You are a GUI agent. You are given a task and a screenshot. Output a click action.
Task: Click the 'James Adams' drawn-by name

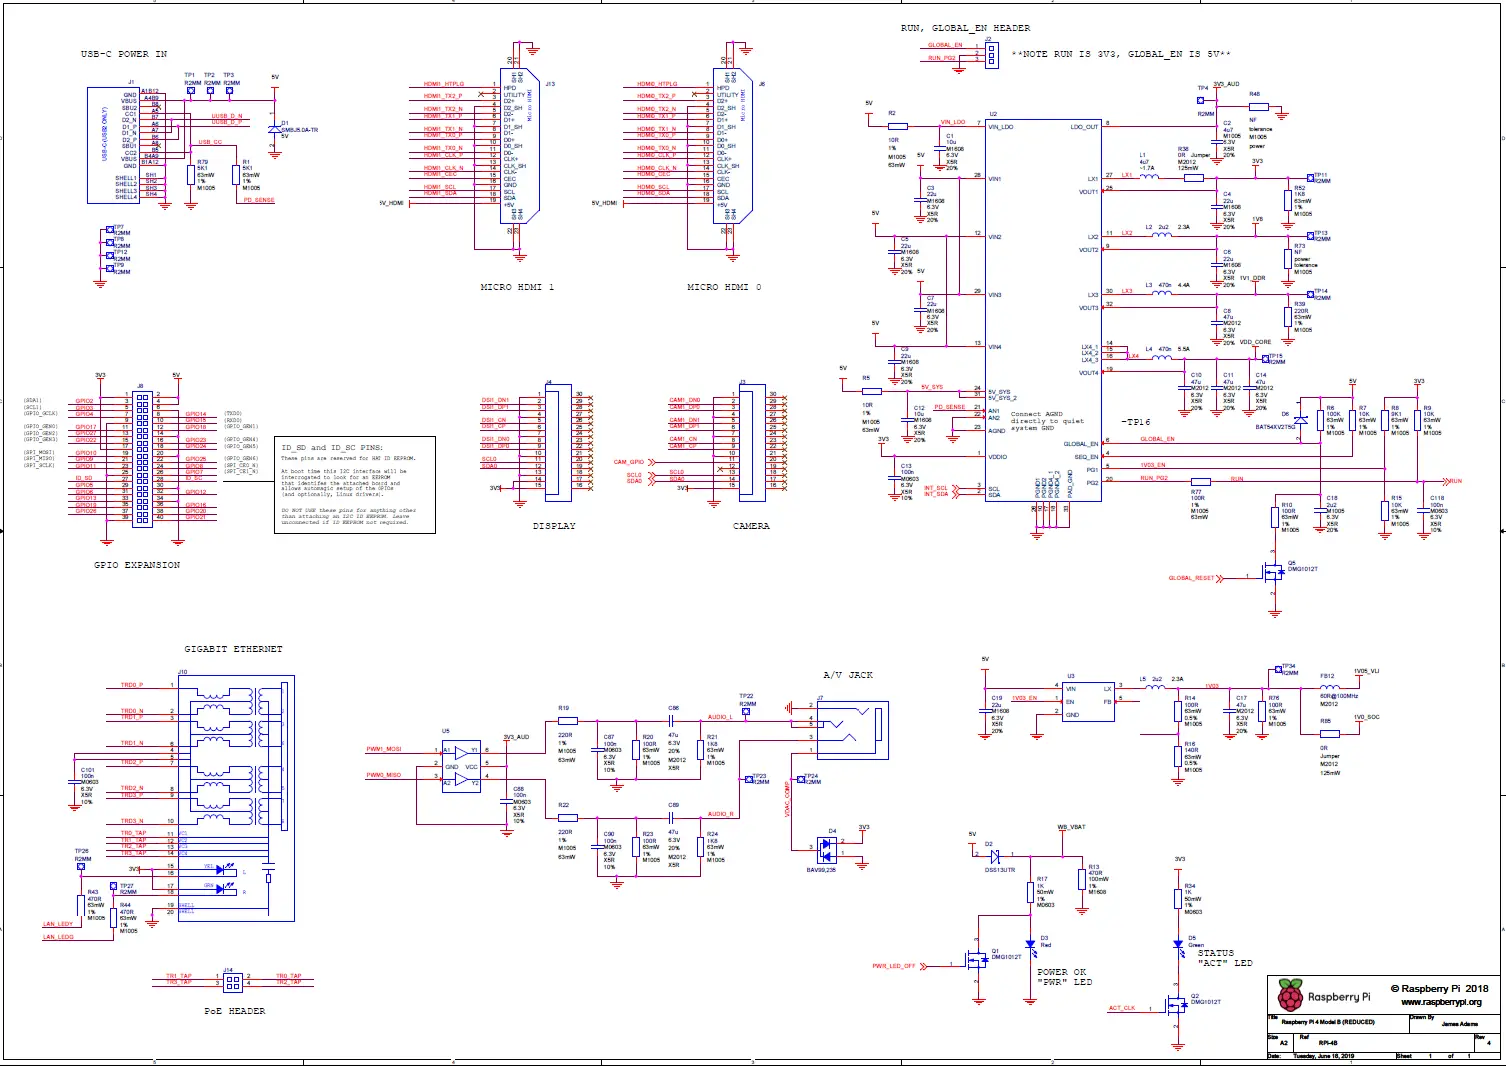(x=1459, y=1024)
